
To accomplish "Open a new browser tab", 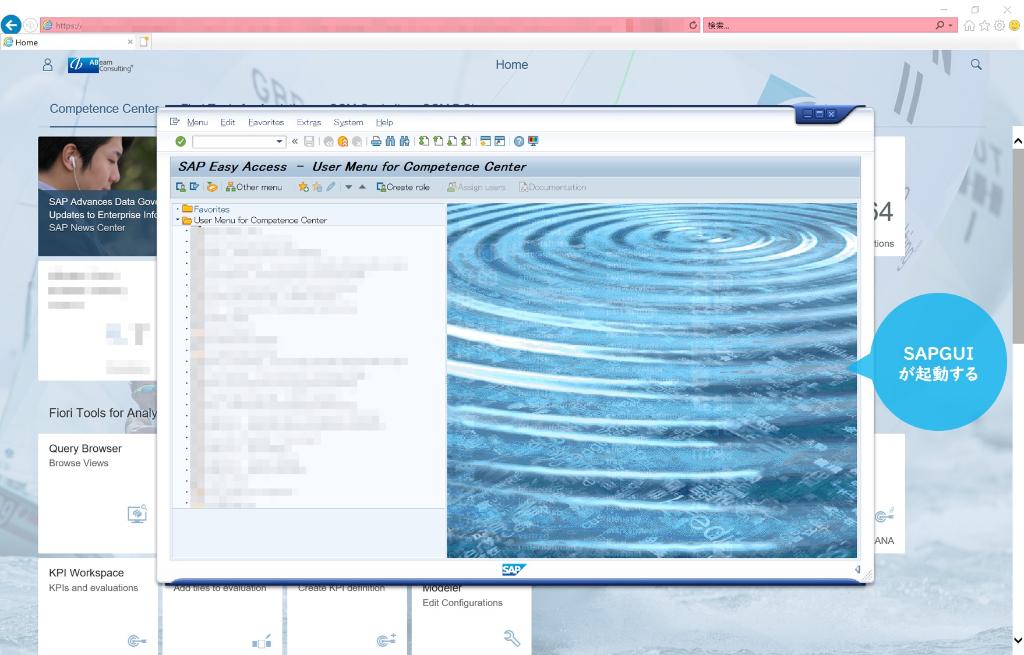I will click(144, 42).
